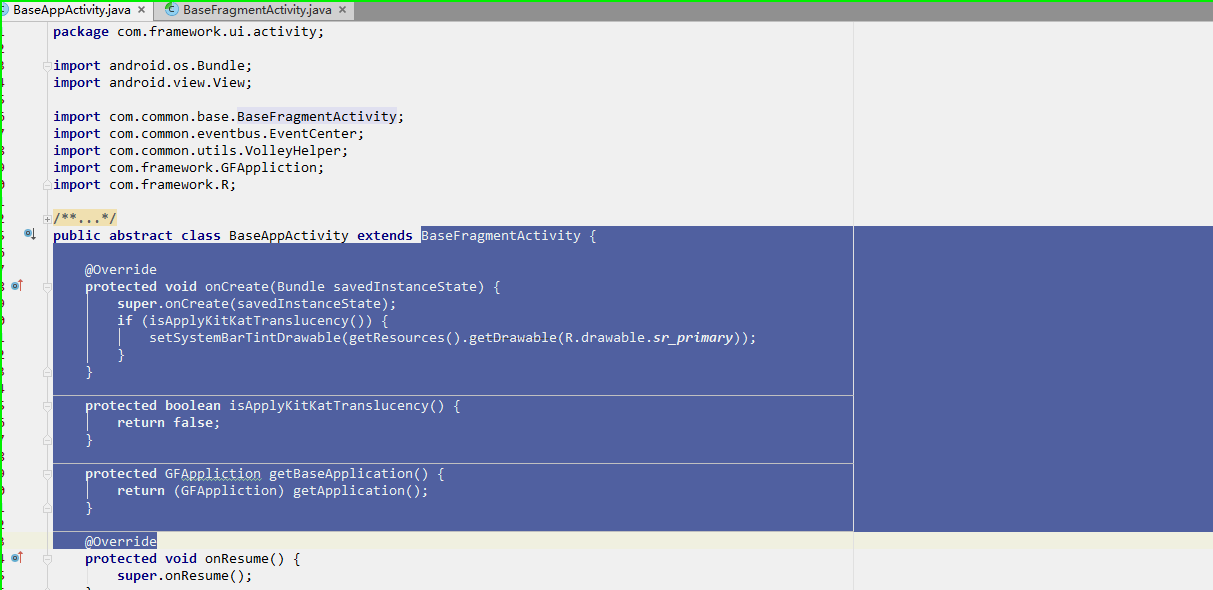The height and width of the screenshot is (590, 1213).
Task: Collapse the getBaseApplication method
Action: coord(47,474)
